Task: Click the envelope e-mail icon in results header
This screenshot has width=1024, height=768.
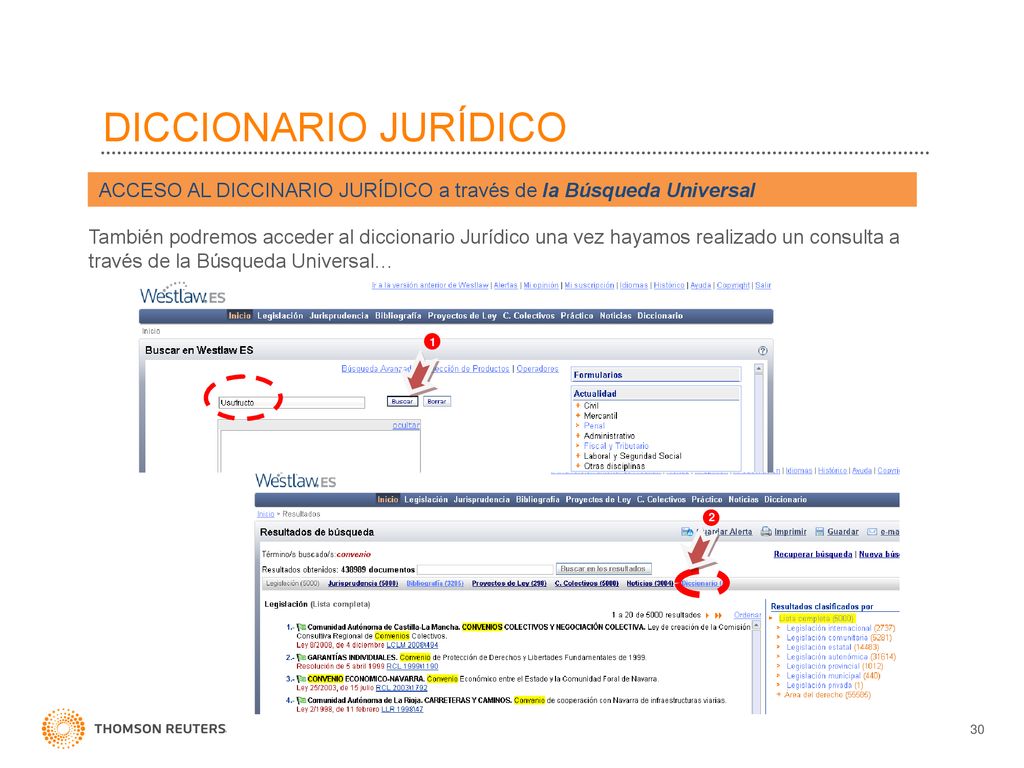Action: click(872, 532)
